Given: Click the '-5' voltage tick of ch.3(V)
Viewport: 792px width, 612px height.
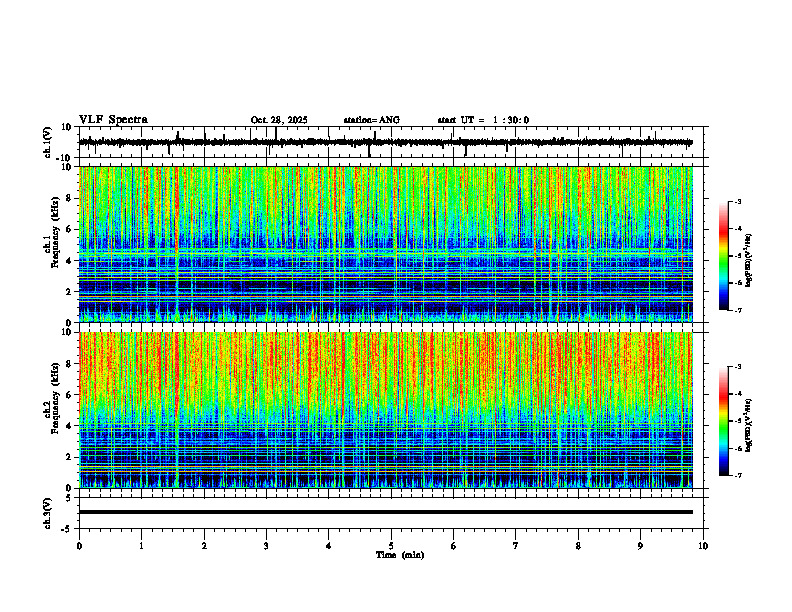Looking at the screenshot, I should click(x=67, y=529).
